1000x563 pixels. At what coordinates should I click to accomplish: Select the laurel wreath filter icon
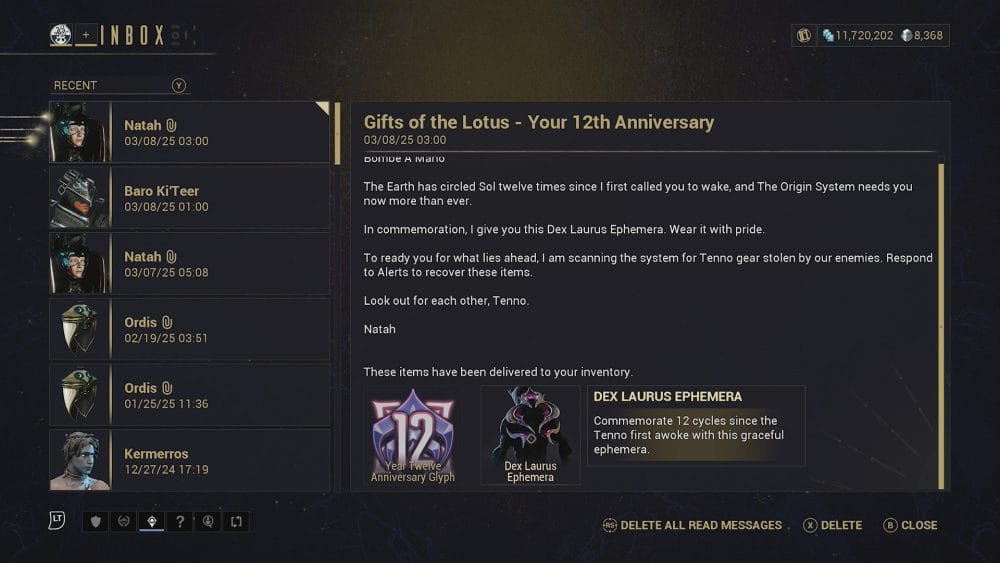click(x=124, y=522)
